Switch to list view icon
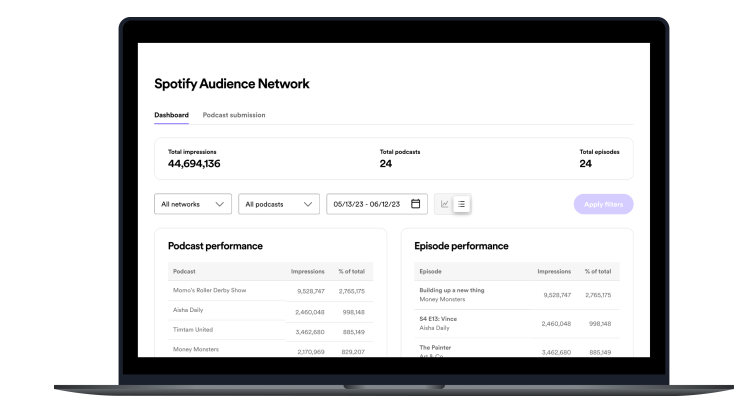Viewport: 756px width, 409px height. pyautogui.click(x=461, y=204)
